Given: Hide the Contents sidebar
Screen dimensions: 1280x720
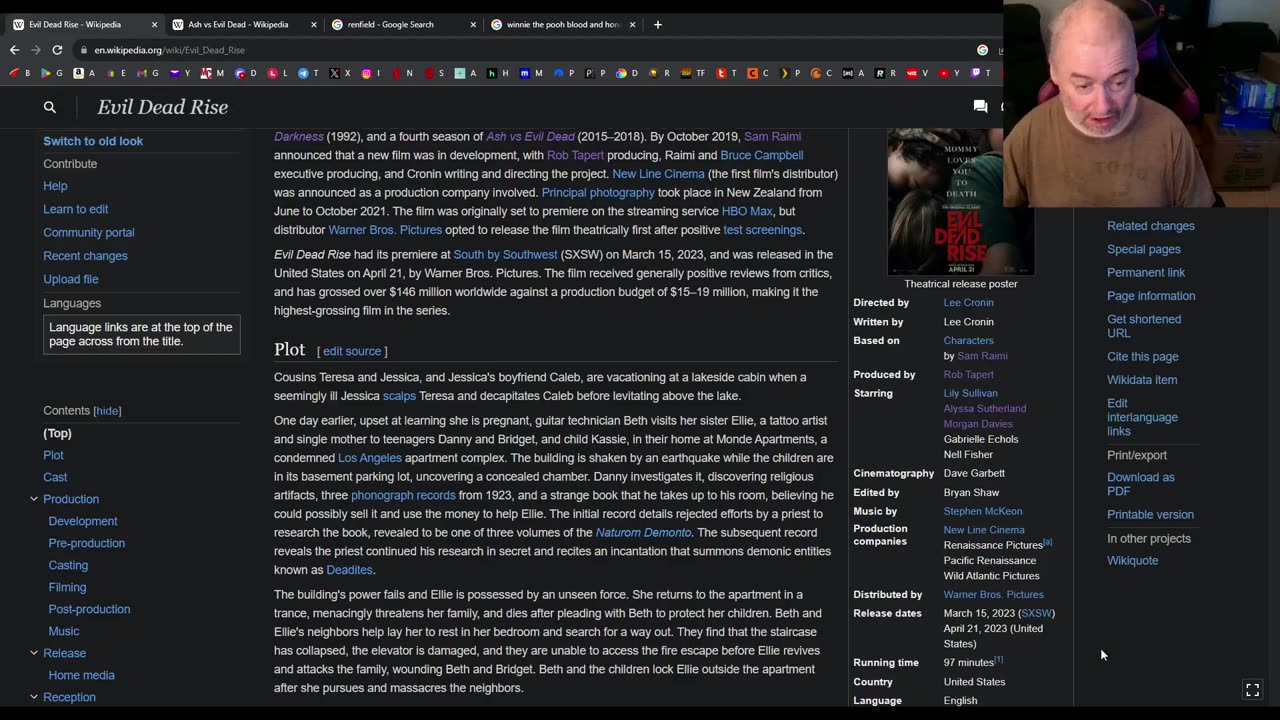Looking at the screenshot, I should (107, 411).
